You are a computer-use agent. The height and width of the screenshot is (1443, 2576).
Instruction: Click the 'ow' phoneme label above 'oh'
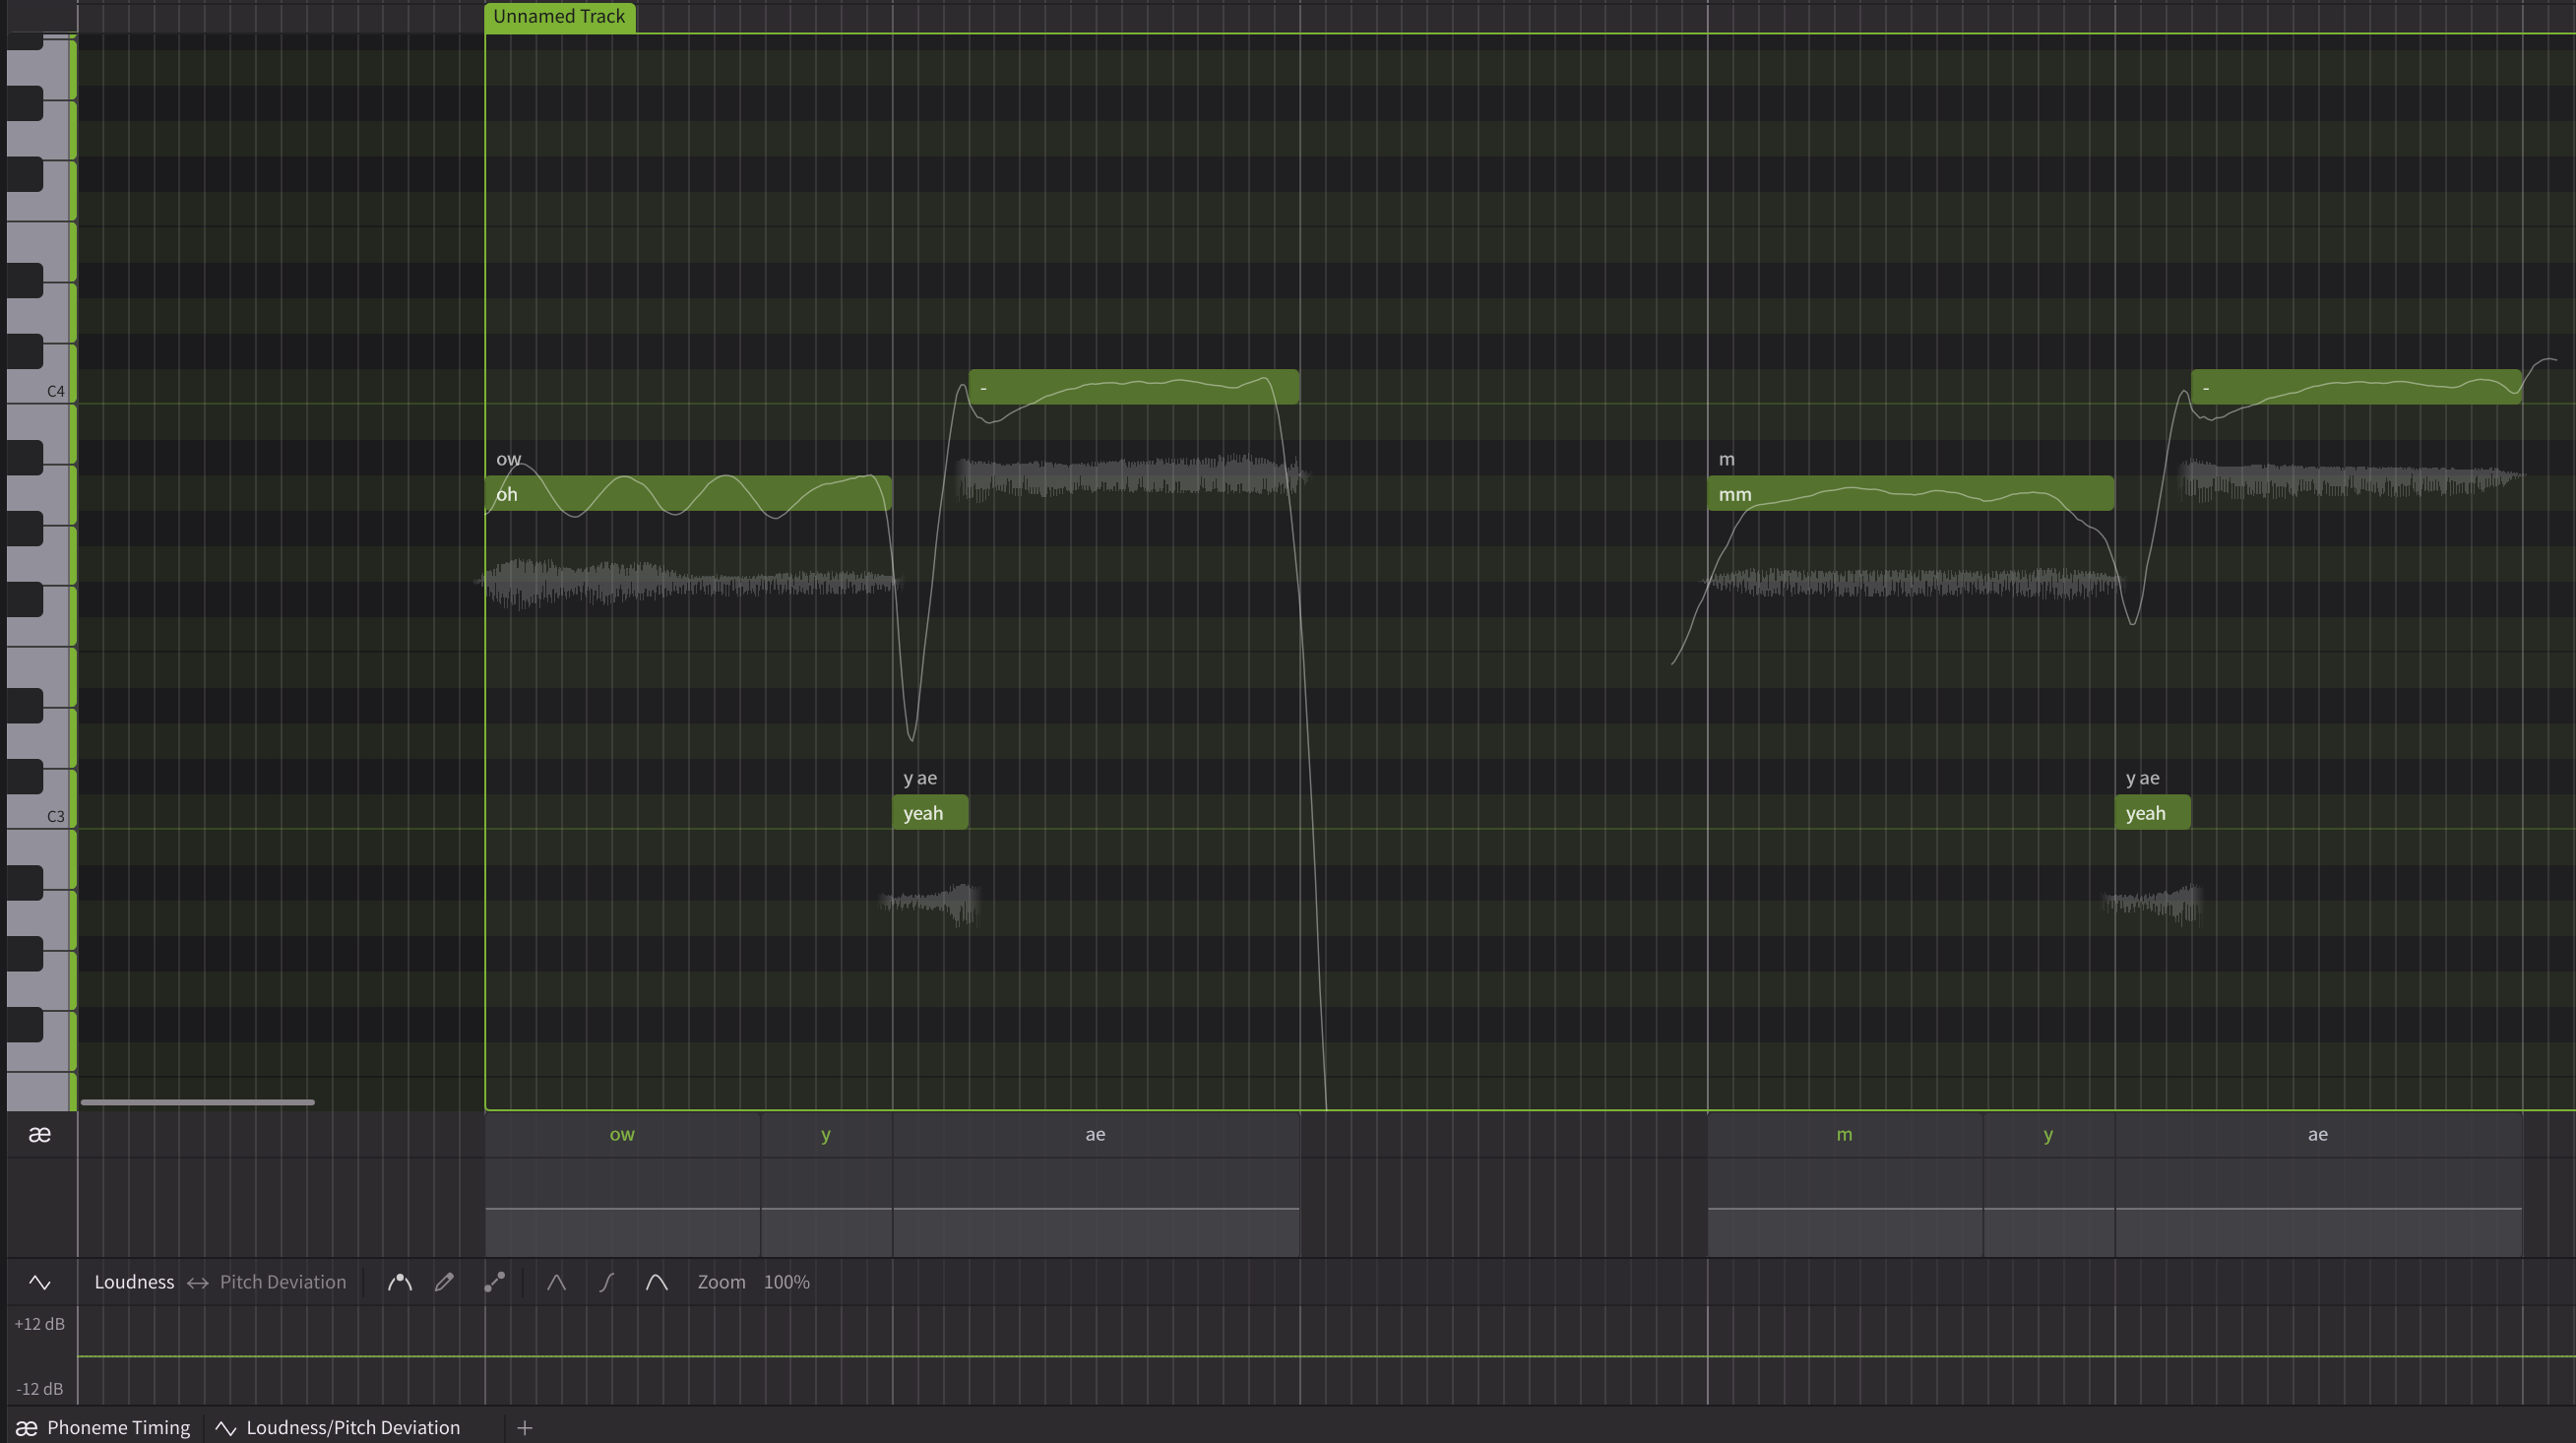click(509, 460)
